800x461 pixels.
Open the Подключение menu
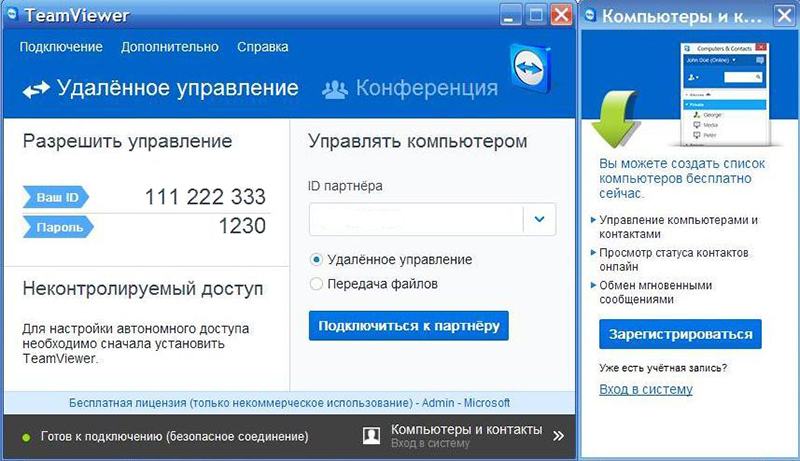61,47
